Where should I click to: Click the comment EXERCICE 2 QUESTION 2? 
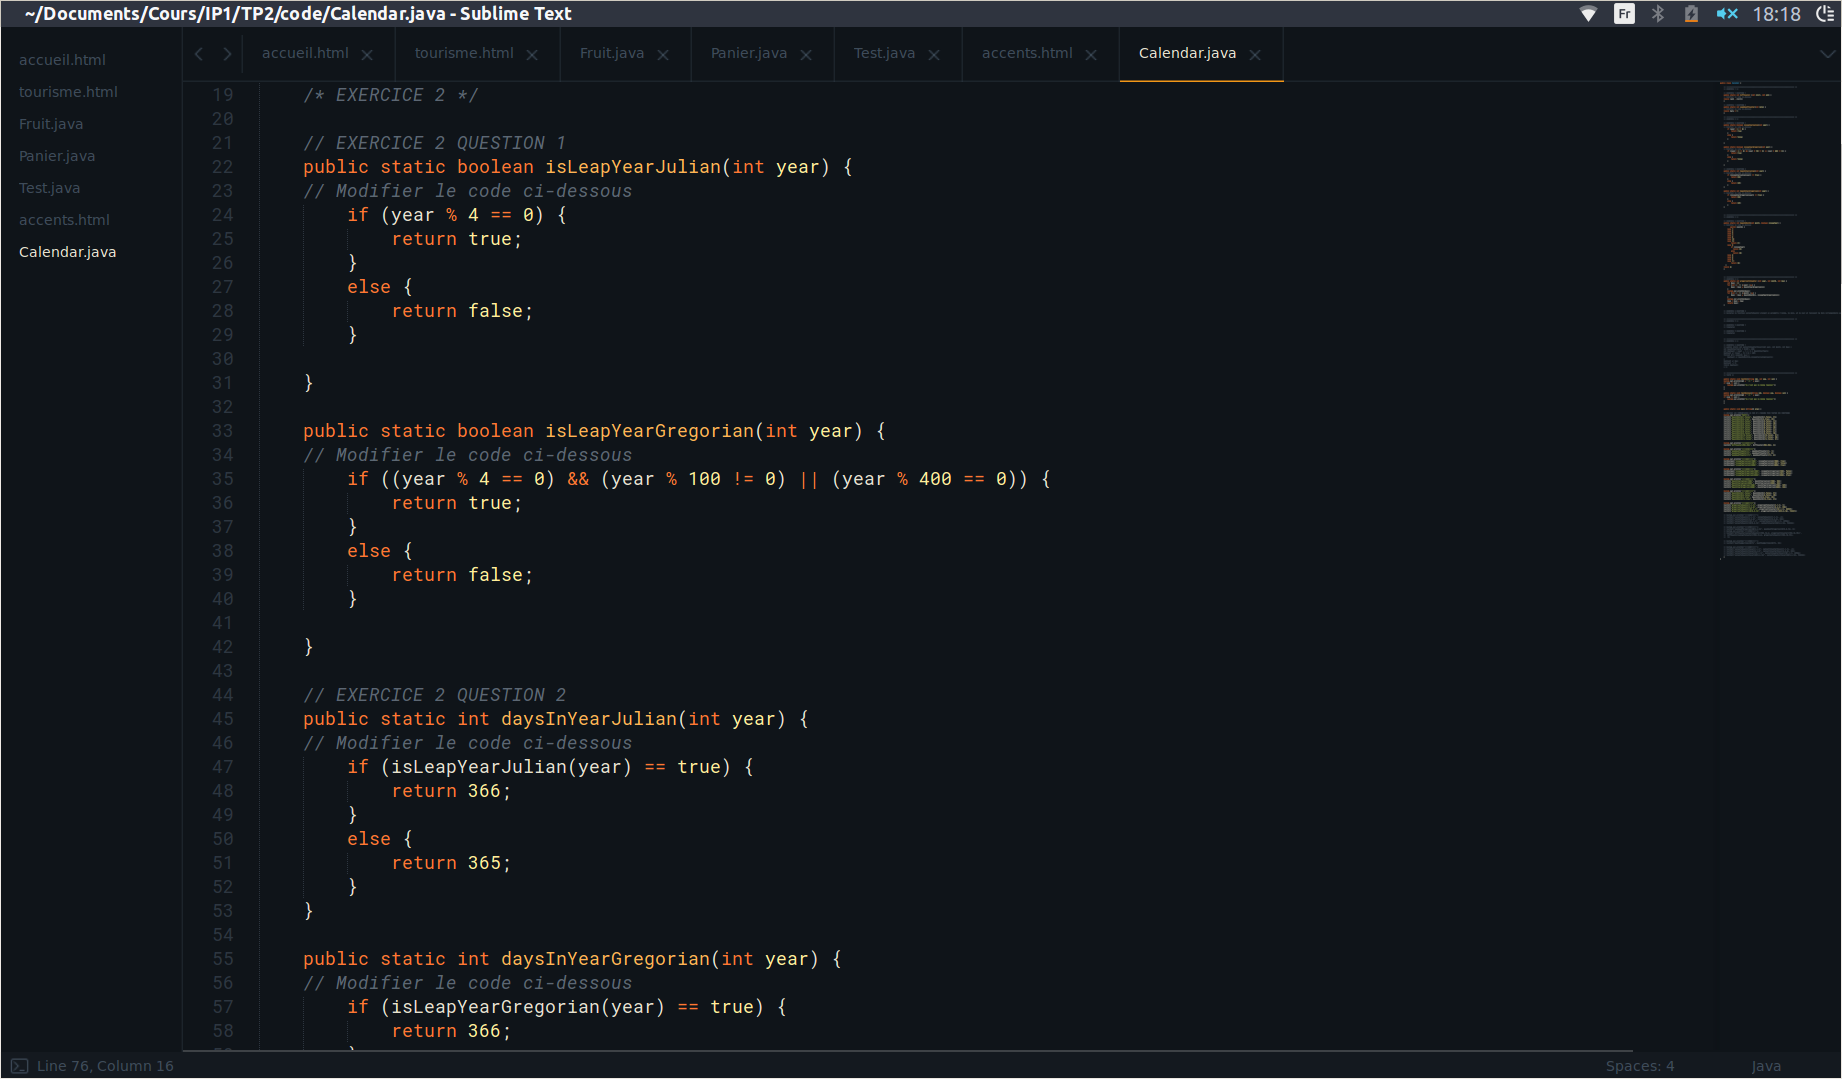435,695
